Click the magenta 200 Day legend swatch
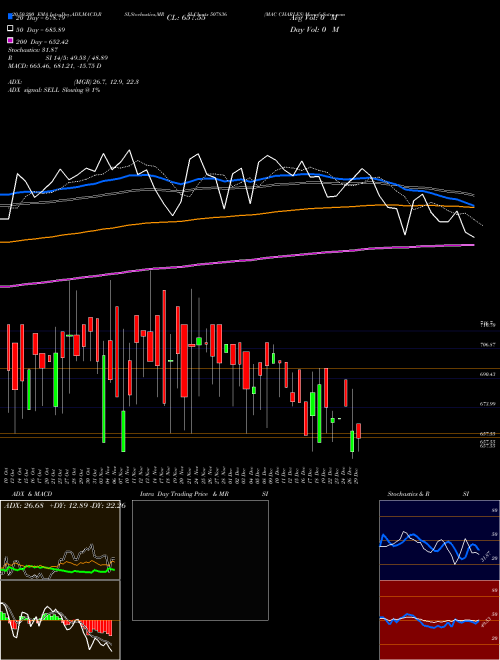This screenshot has width=500, height=660. point(11,41)
